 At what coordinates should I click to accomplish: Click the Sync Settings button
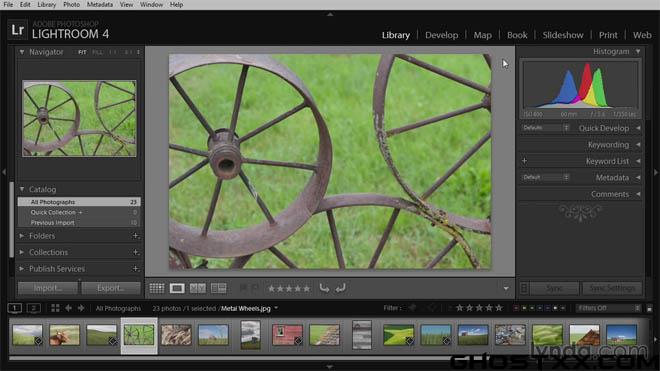(612, 288)
